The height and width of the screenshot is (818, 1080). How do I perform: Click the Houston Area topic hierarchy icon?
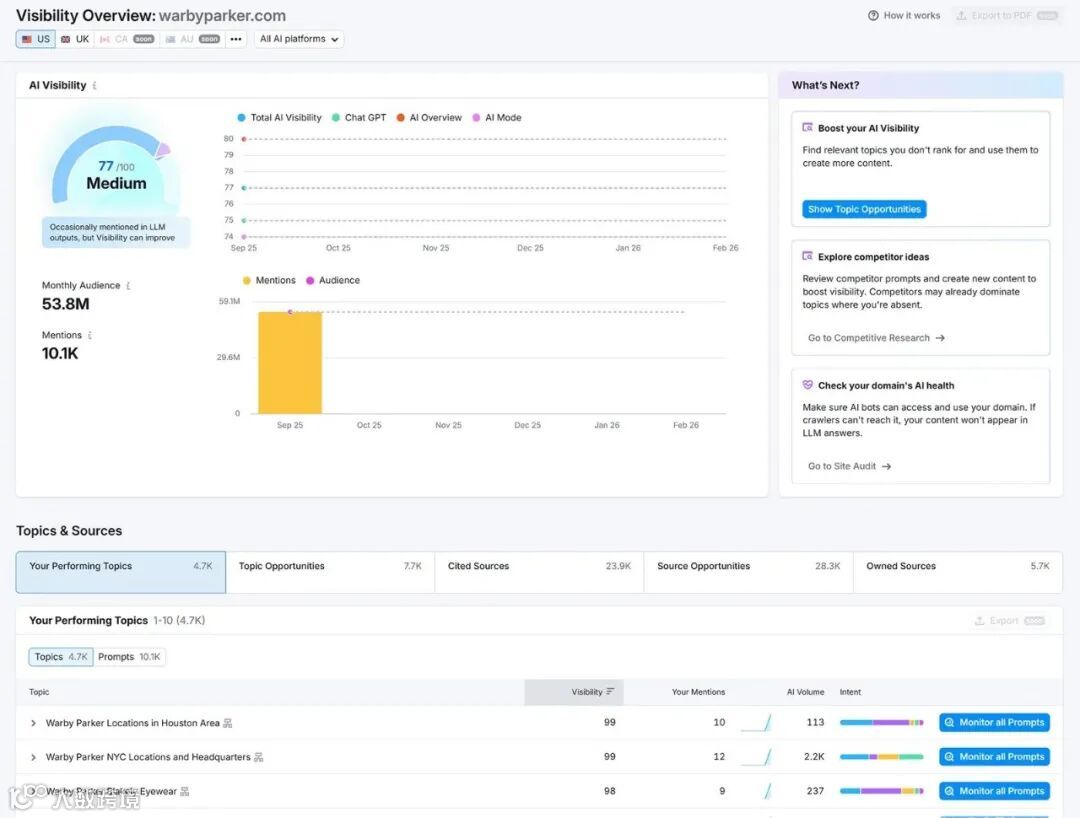pos(227,723)
